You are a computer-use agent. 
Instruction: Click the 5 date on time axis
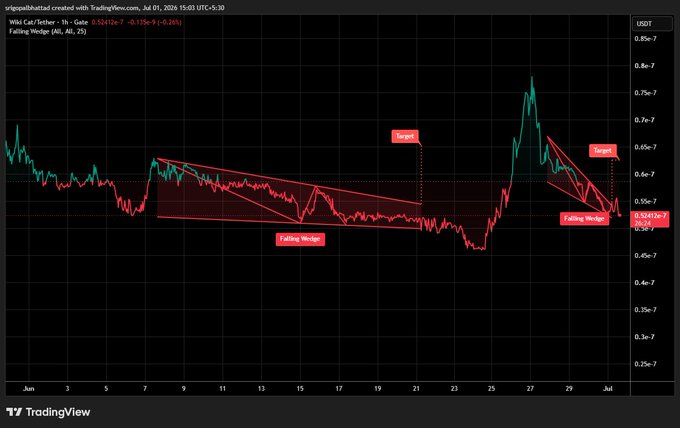106,389
